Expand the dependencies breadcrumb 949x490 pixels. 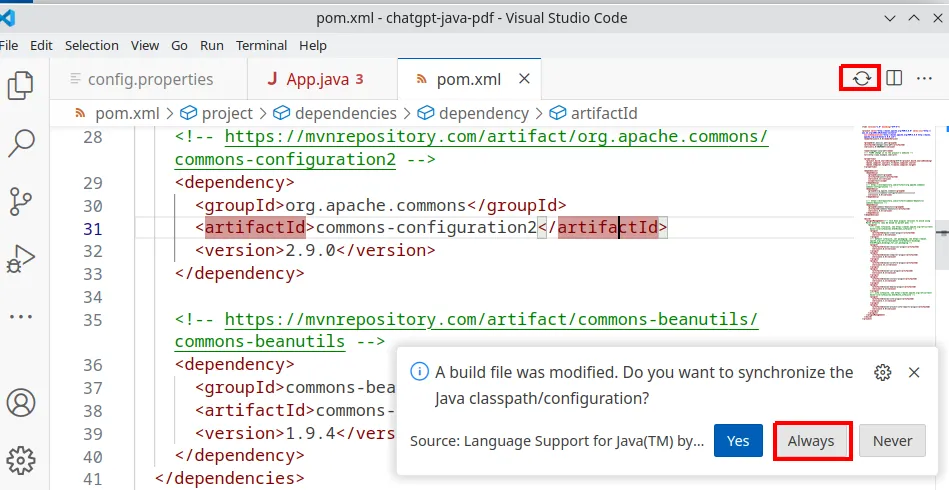coord(335,113)
